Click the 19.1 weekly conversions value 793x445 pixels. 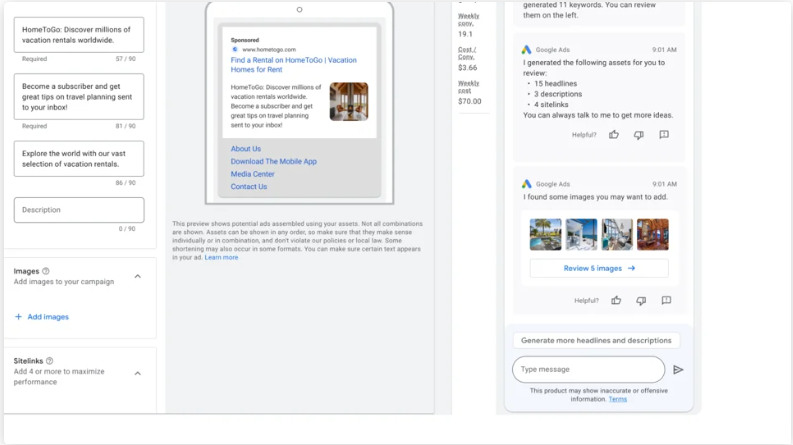point(465,34)
